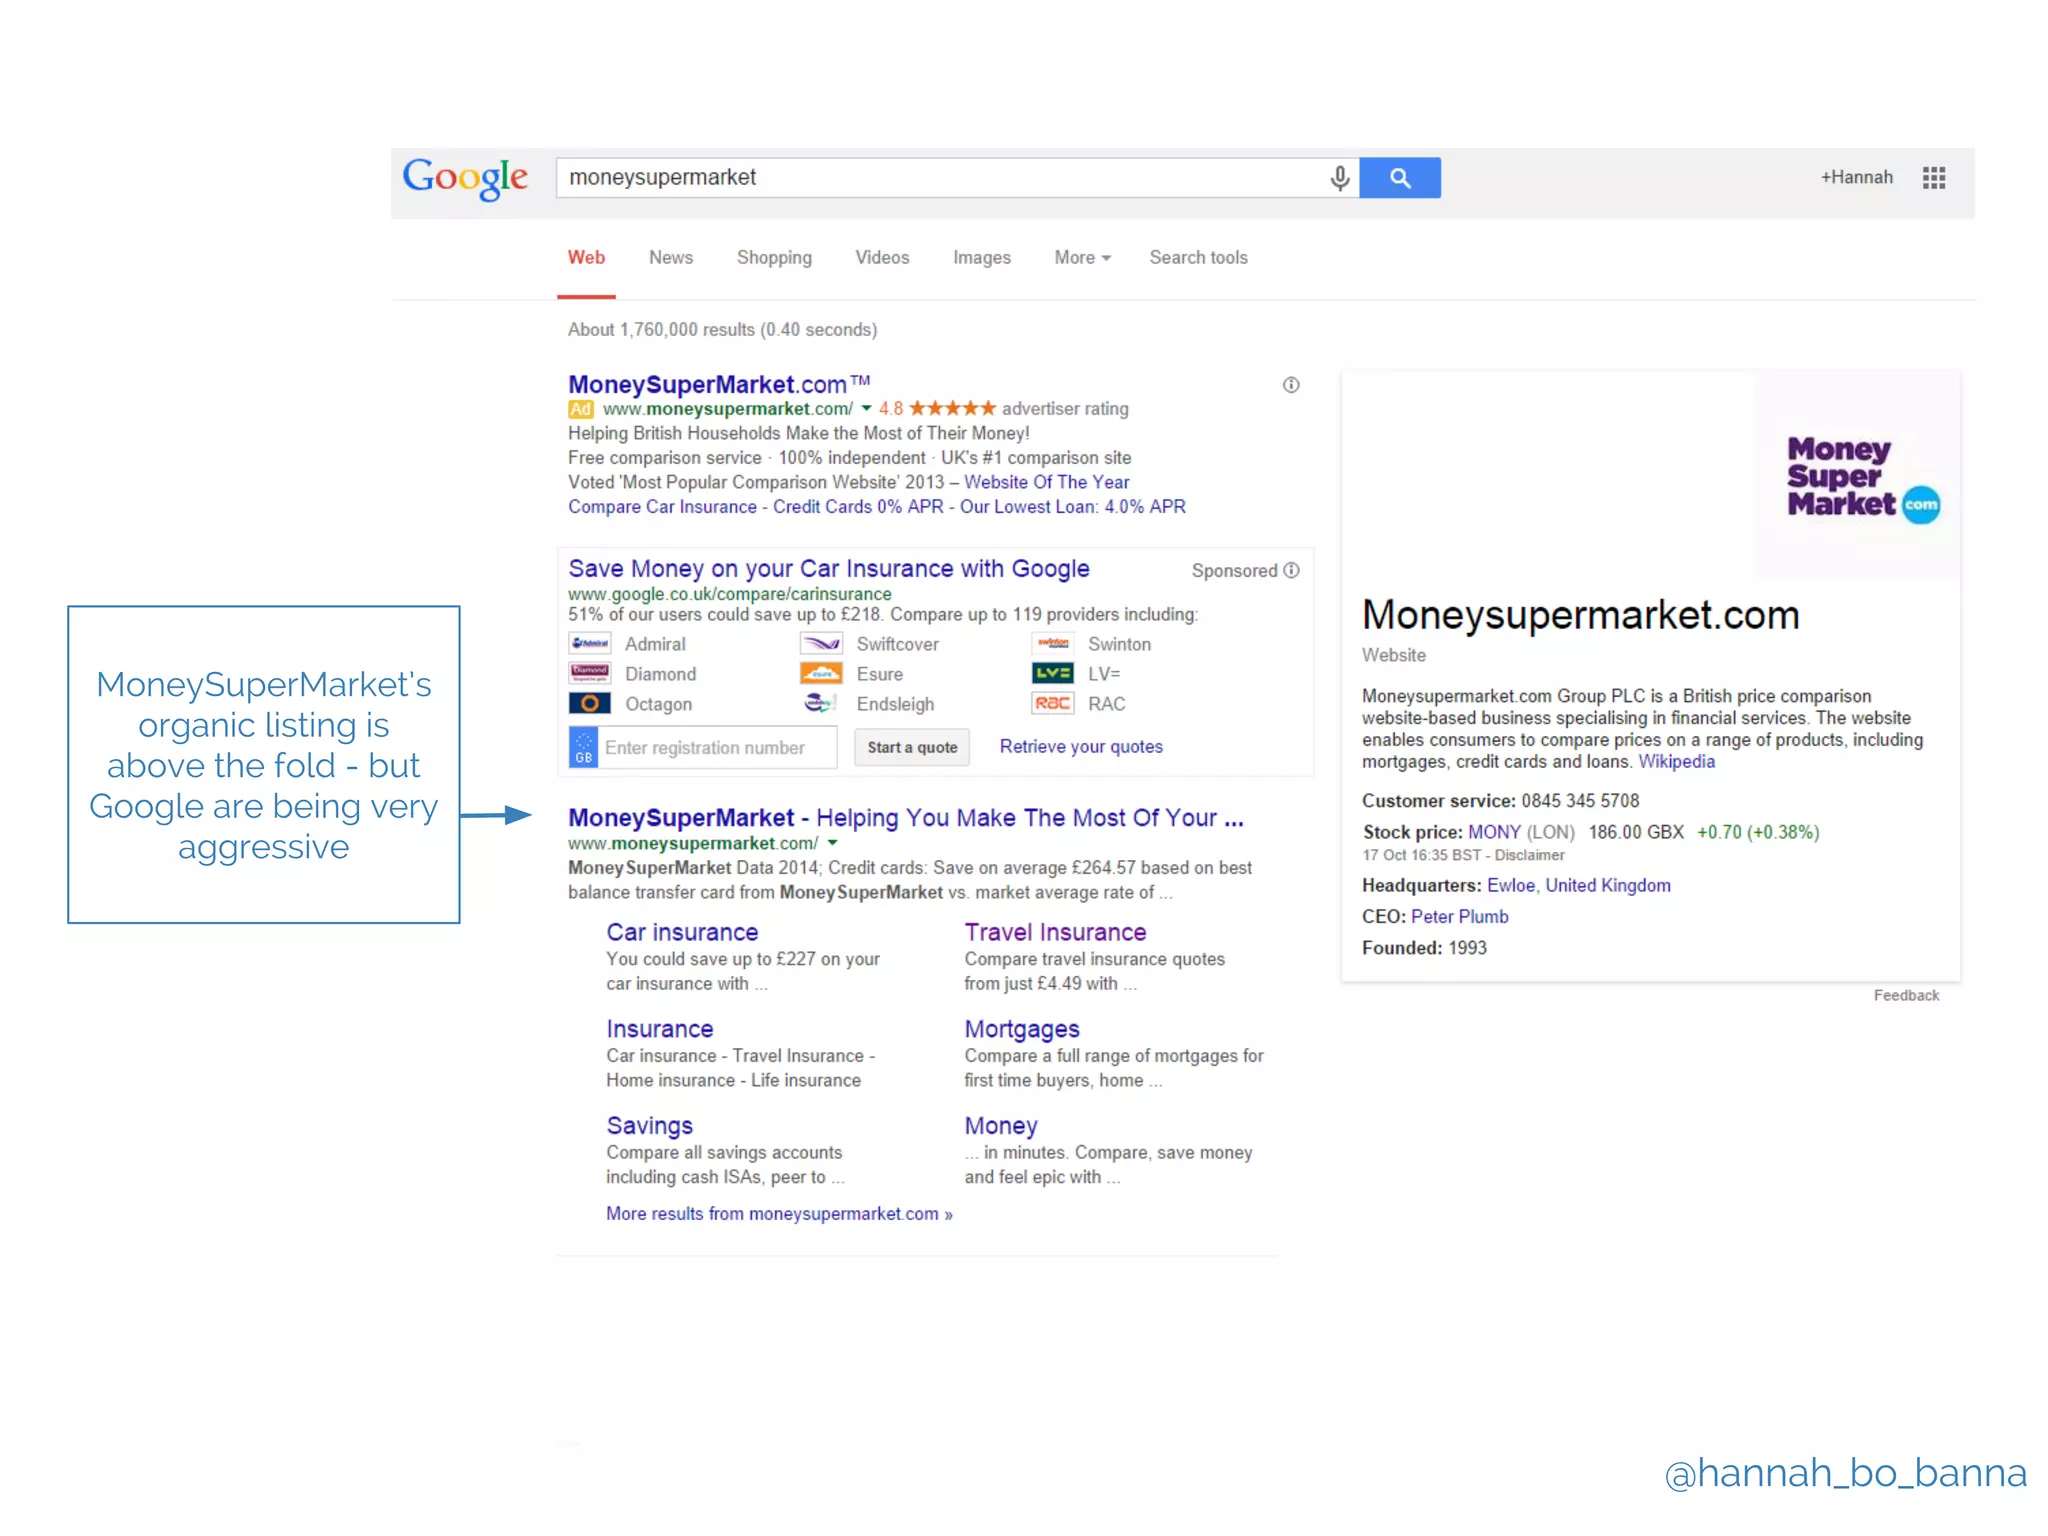The image size is (2048, 1536).
Task: Click the Octagon provider logo
Action: point(590,703)
